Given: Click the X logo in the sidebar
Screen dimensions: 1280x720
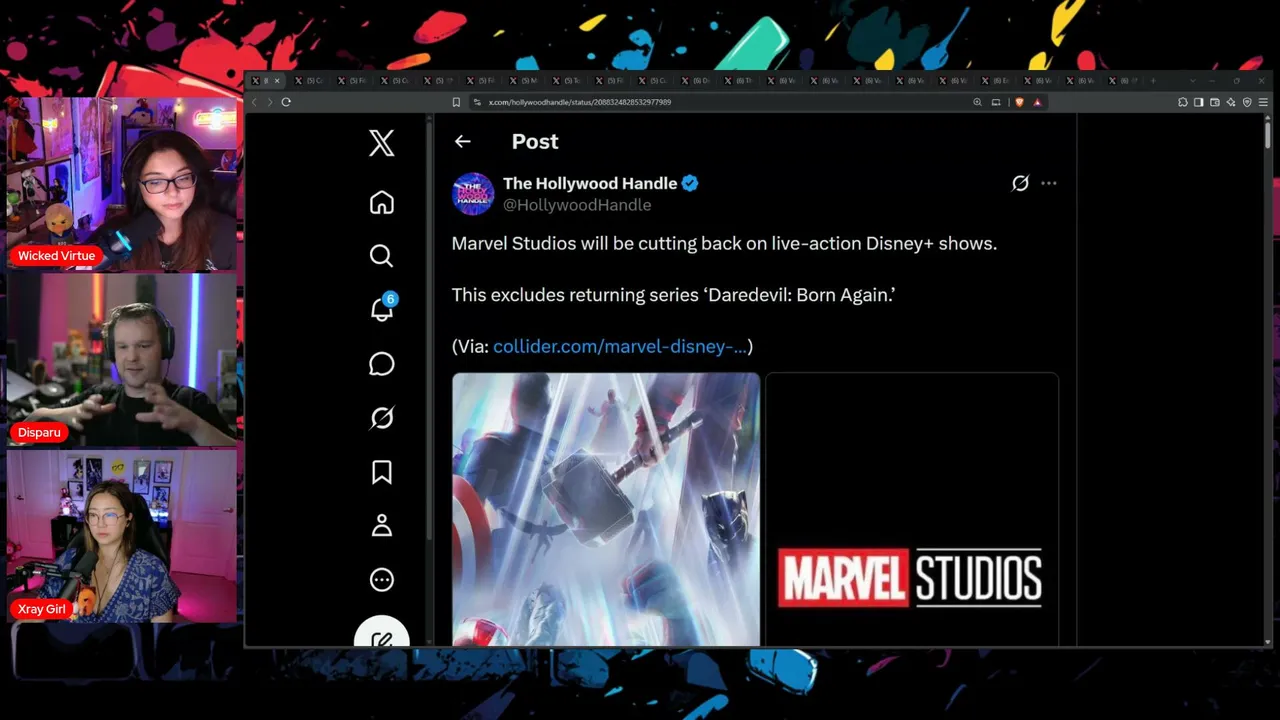Looking at the screenshot, I should (x=381, y=143).
